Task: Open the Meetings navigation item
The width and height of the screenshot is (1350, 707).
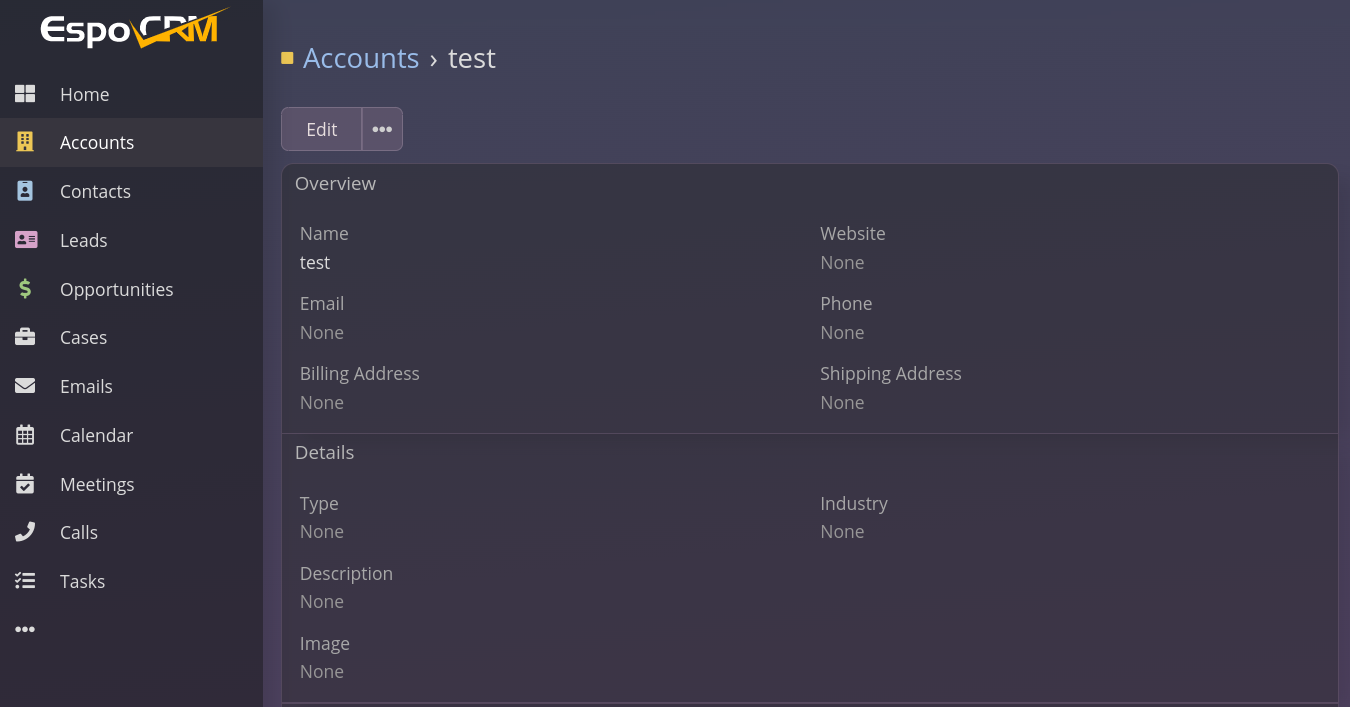Action: click(x=97, y=484)
